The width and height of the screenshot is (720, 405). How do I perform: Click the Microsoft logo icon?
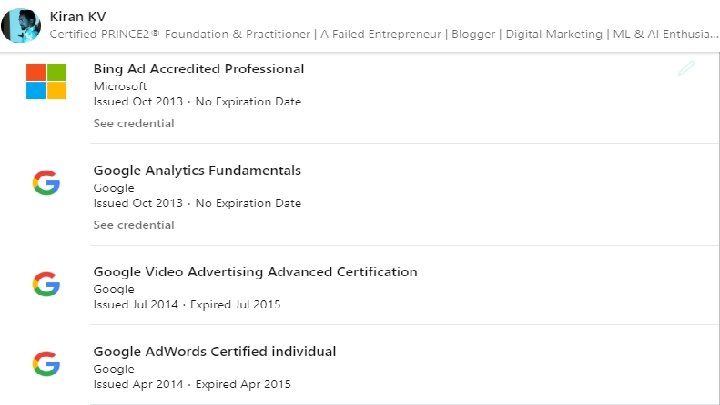(46, 81)
